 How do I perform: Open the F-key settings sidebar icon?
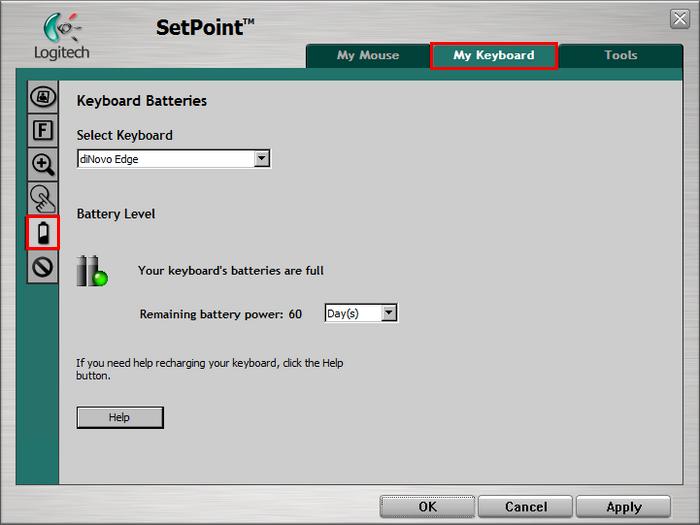coord(43,130)
